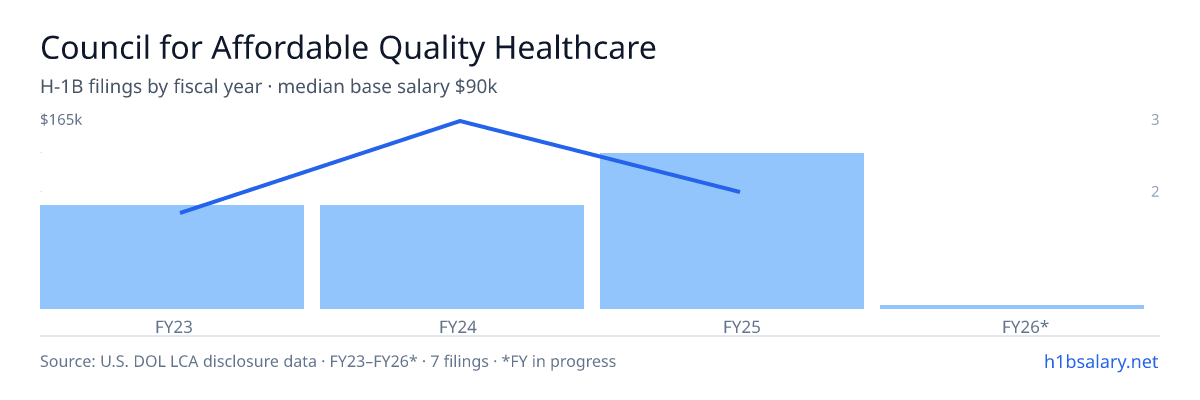The height and width of the screenshot is (400, 1200).
Task: Select the FY24 filings bar
Action: [x=452, y=257]
